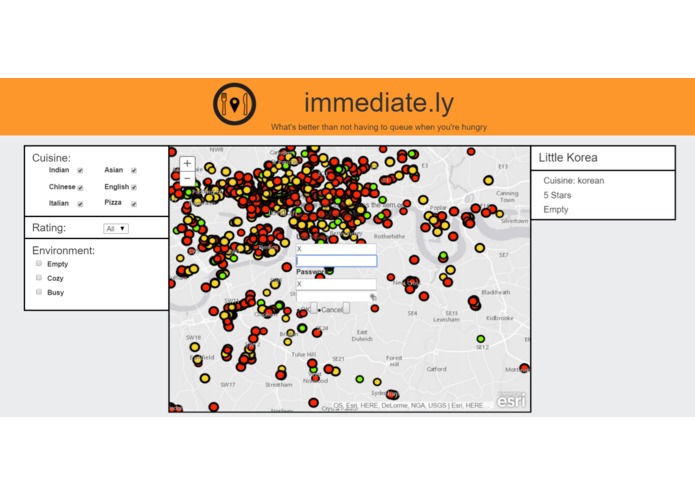This screenshot has width=695, height=494.
Task: Enable the Cozy environment checkbox
Action: pos(39,277)
